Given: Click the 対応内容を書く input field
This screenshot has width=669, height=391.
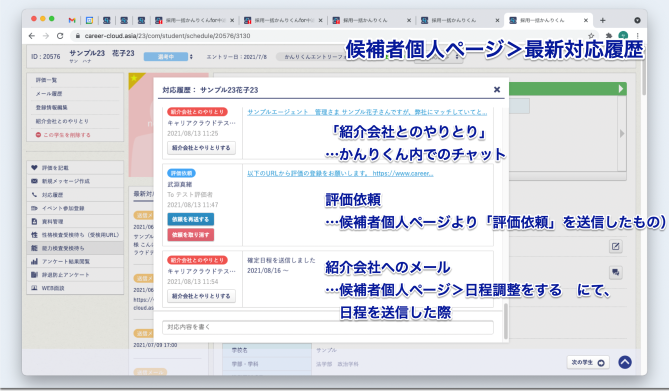Looking at the screenshot, I should (x=328, y=327).
